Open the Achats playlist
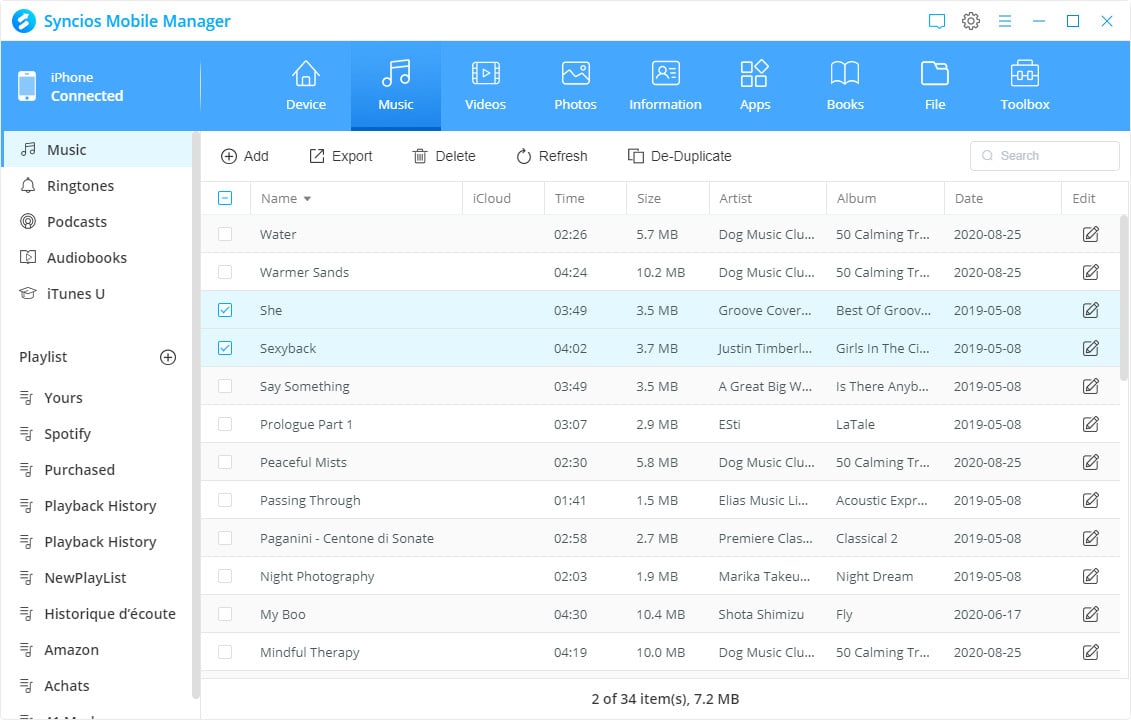The image size is (1131, 720). 97,686
